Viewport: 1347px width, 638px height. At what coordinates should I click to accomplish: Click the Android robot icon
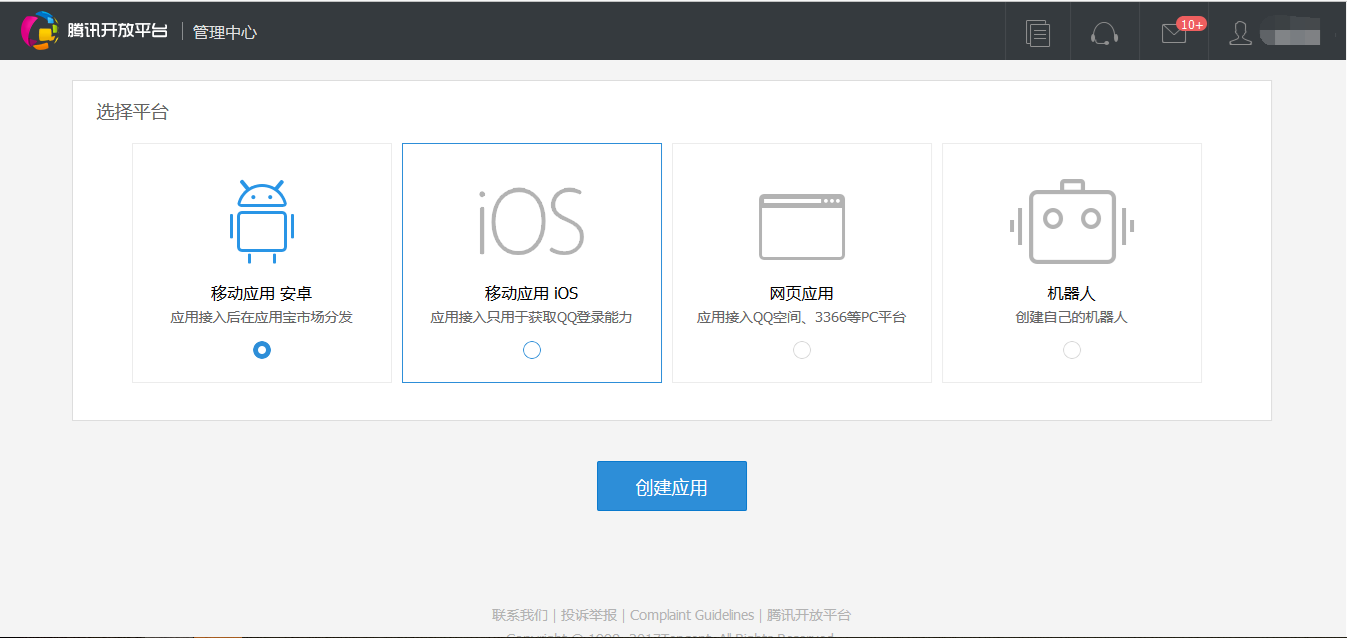pos(262,221)
